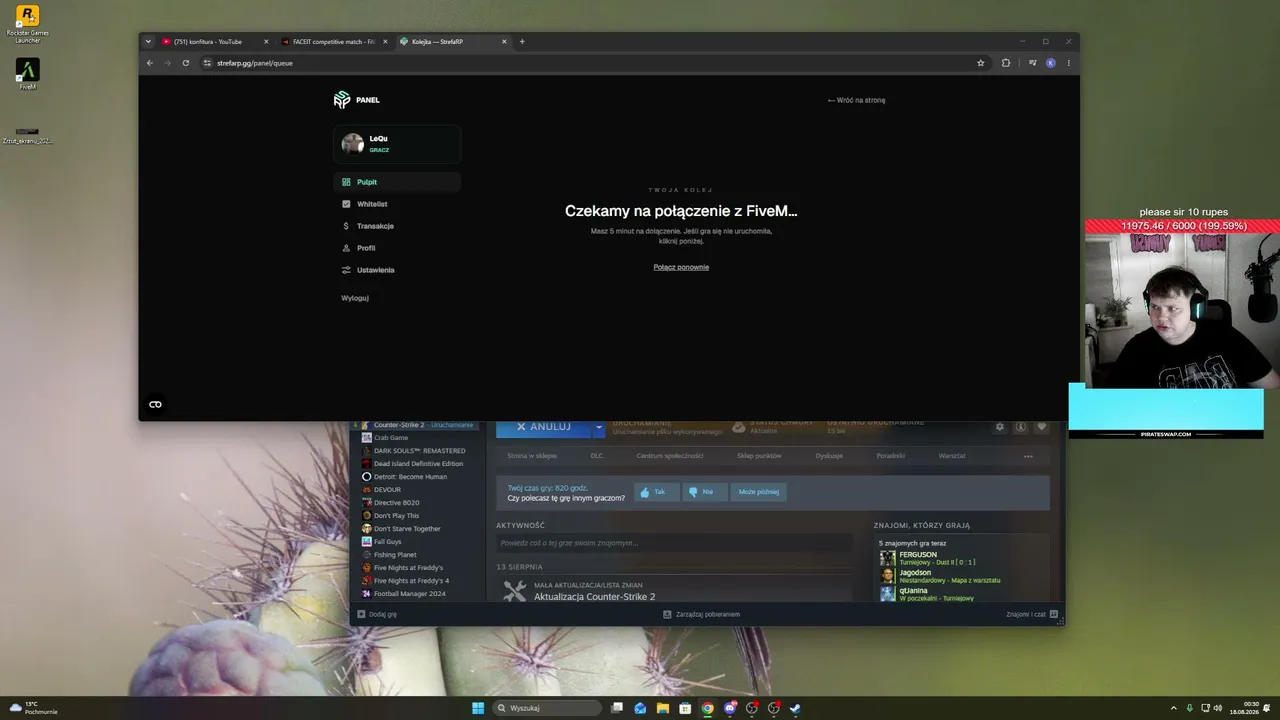Open File Explorer from the taskbar
The width and height of the screenshot is (1280, 720).
coord(663,708)
